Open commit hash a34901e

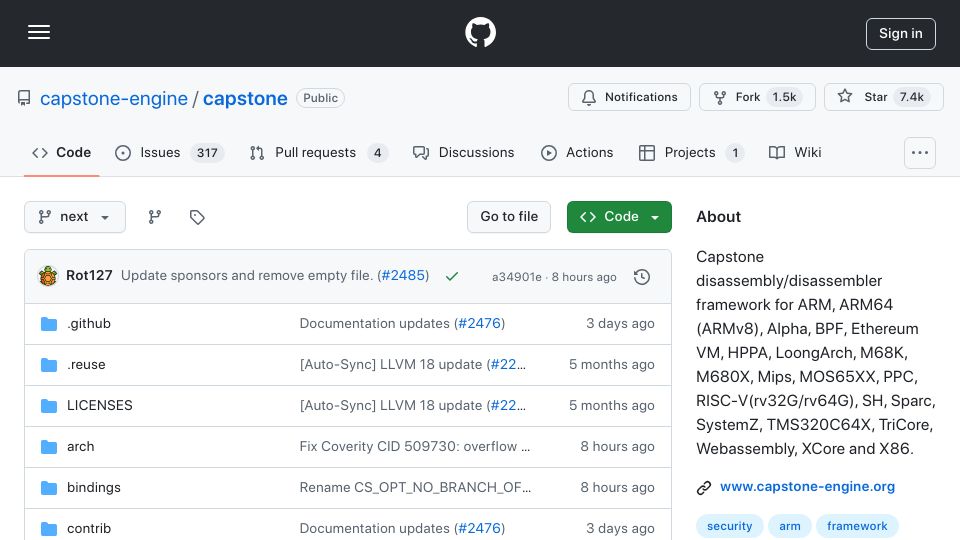pos(517,277)
